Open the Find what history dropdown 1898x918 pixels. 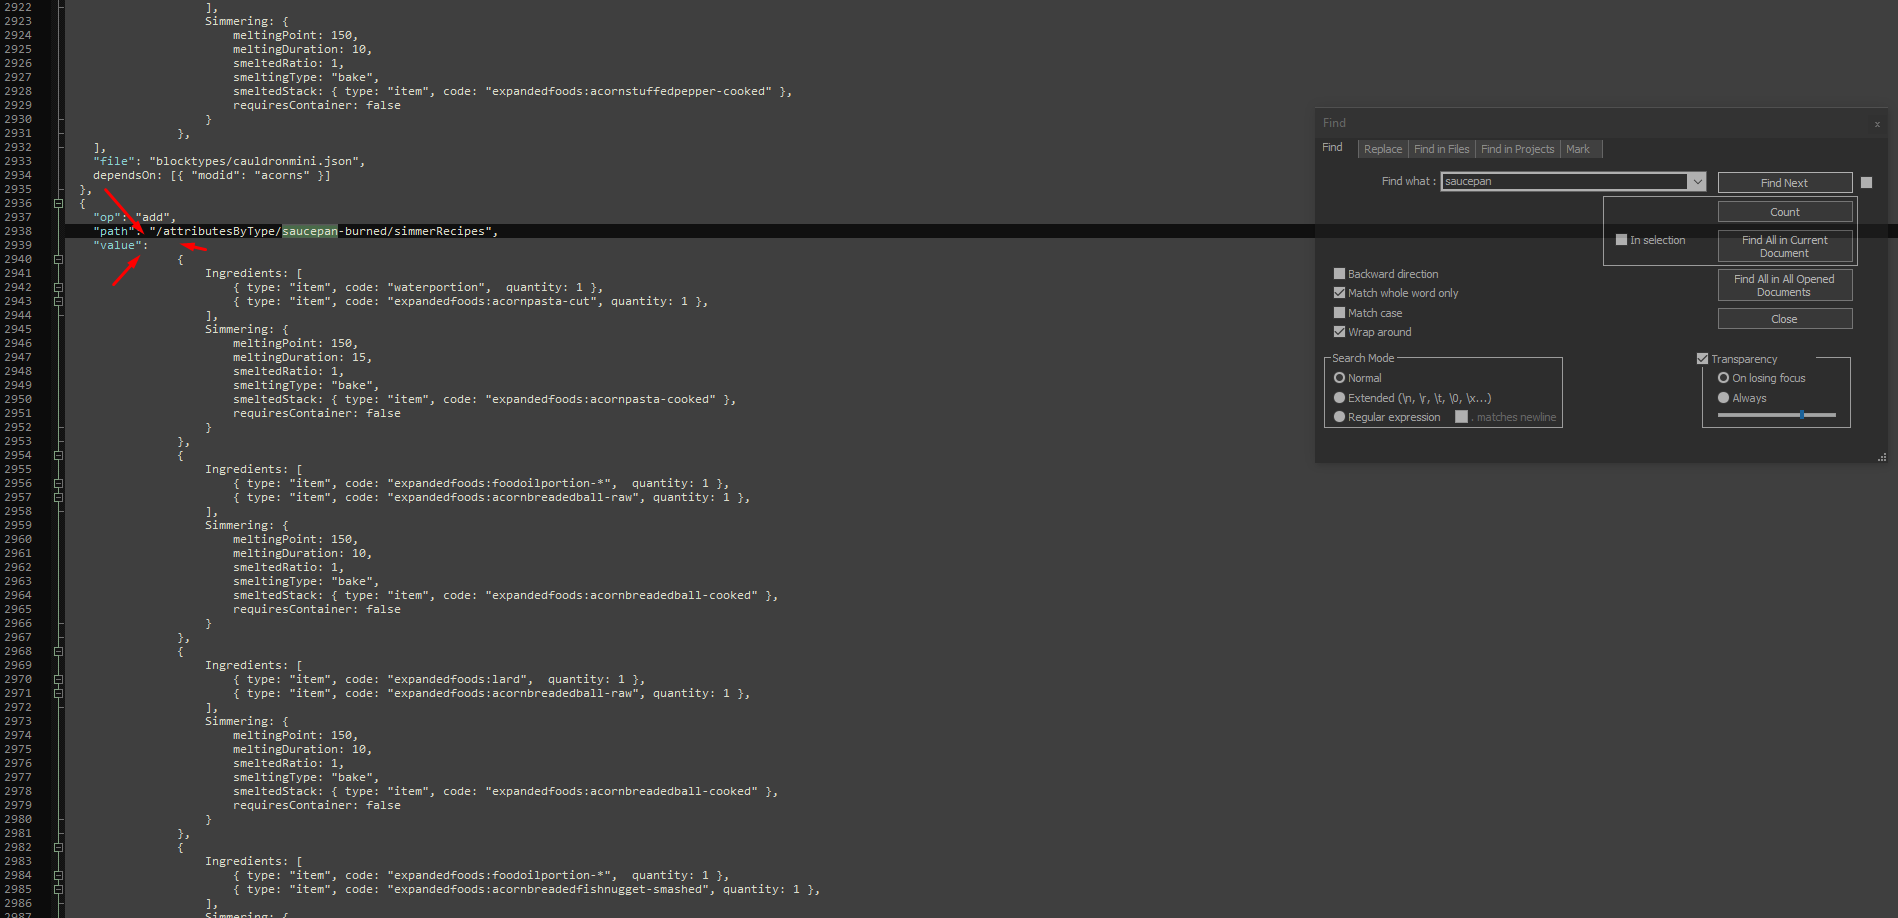[x=1697, y=182]
